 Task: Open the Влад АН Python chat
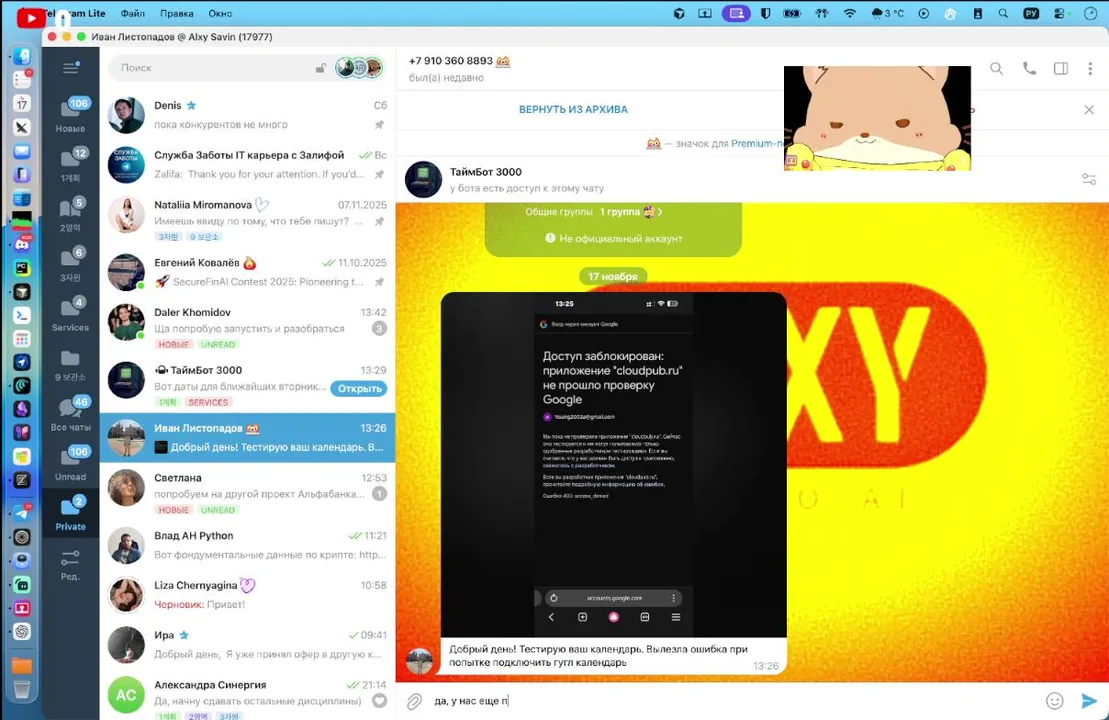pyautogui.click(x=248, y=545)
